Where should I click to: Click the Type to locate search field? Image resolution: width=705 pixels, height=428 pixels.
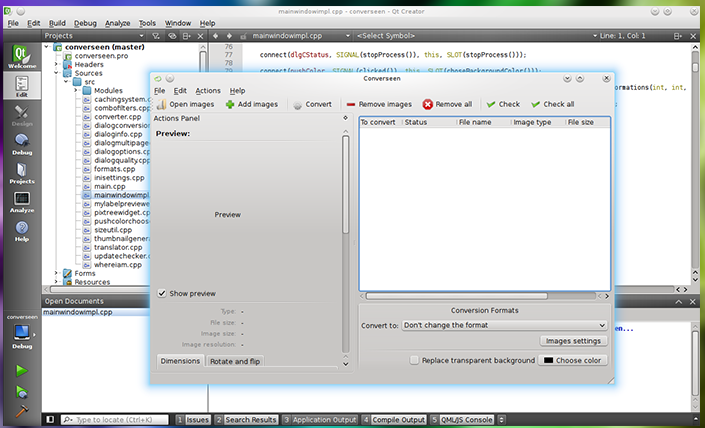pyautogui.click(x=115, y=419)
